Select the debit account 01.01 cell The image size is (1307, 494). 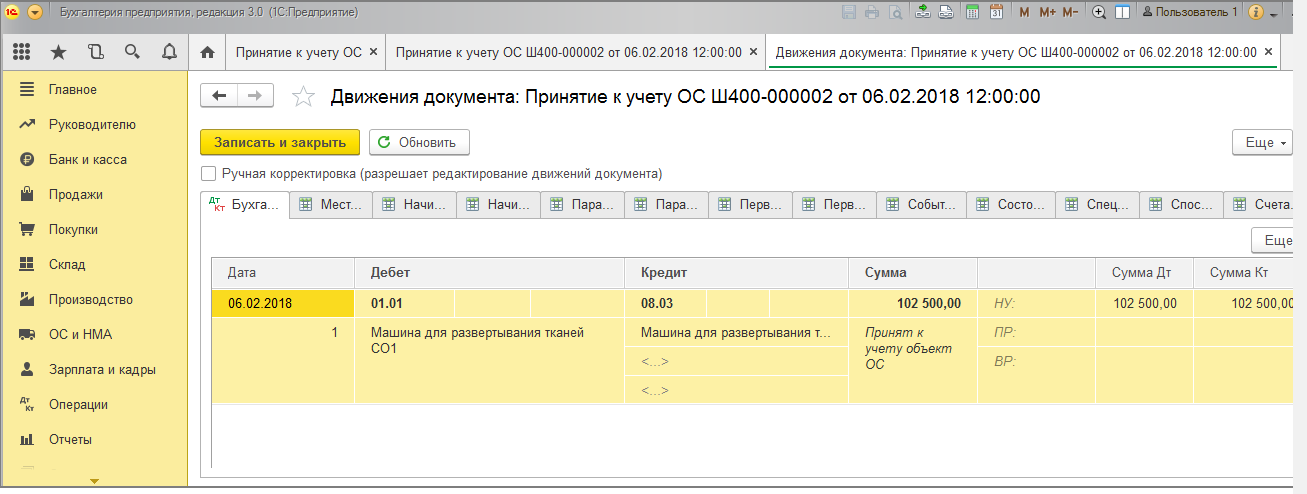click(x=405, y=304)
